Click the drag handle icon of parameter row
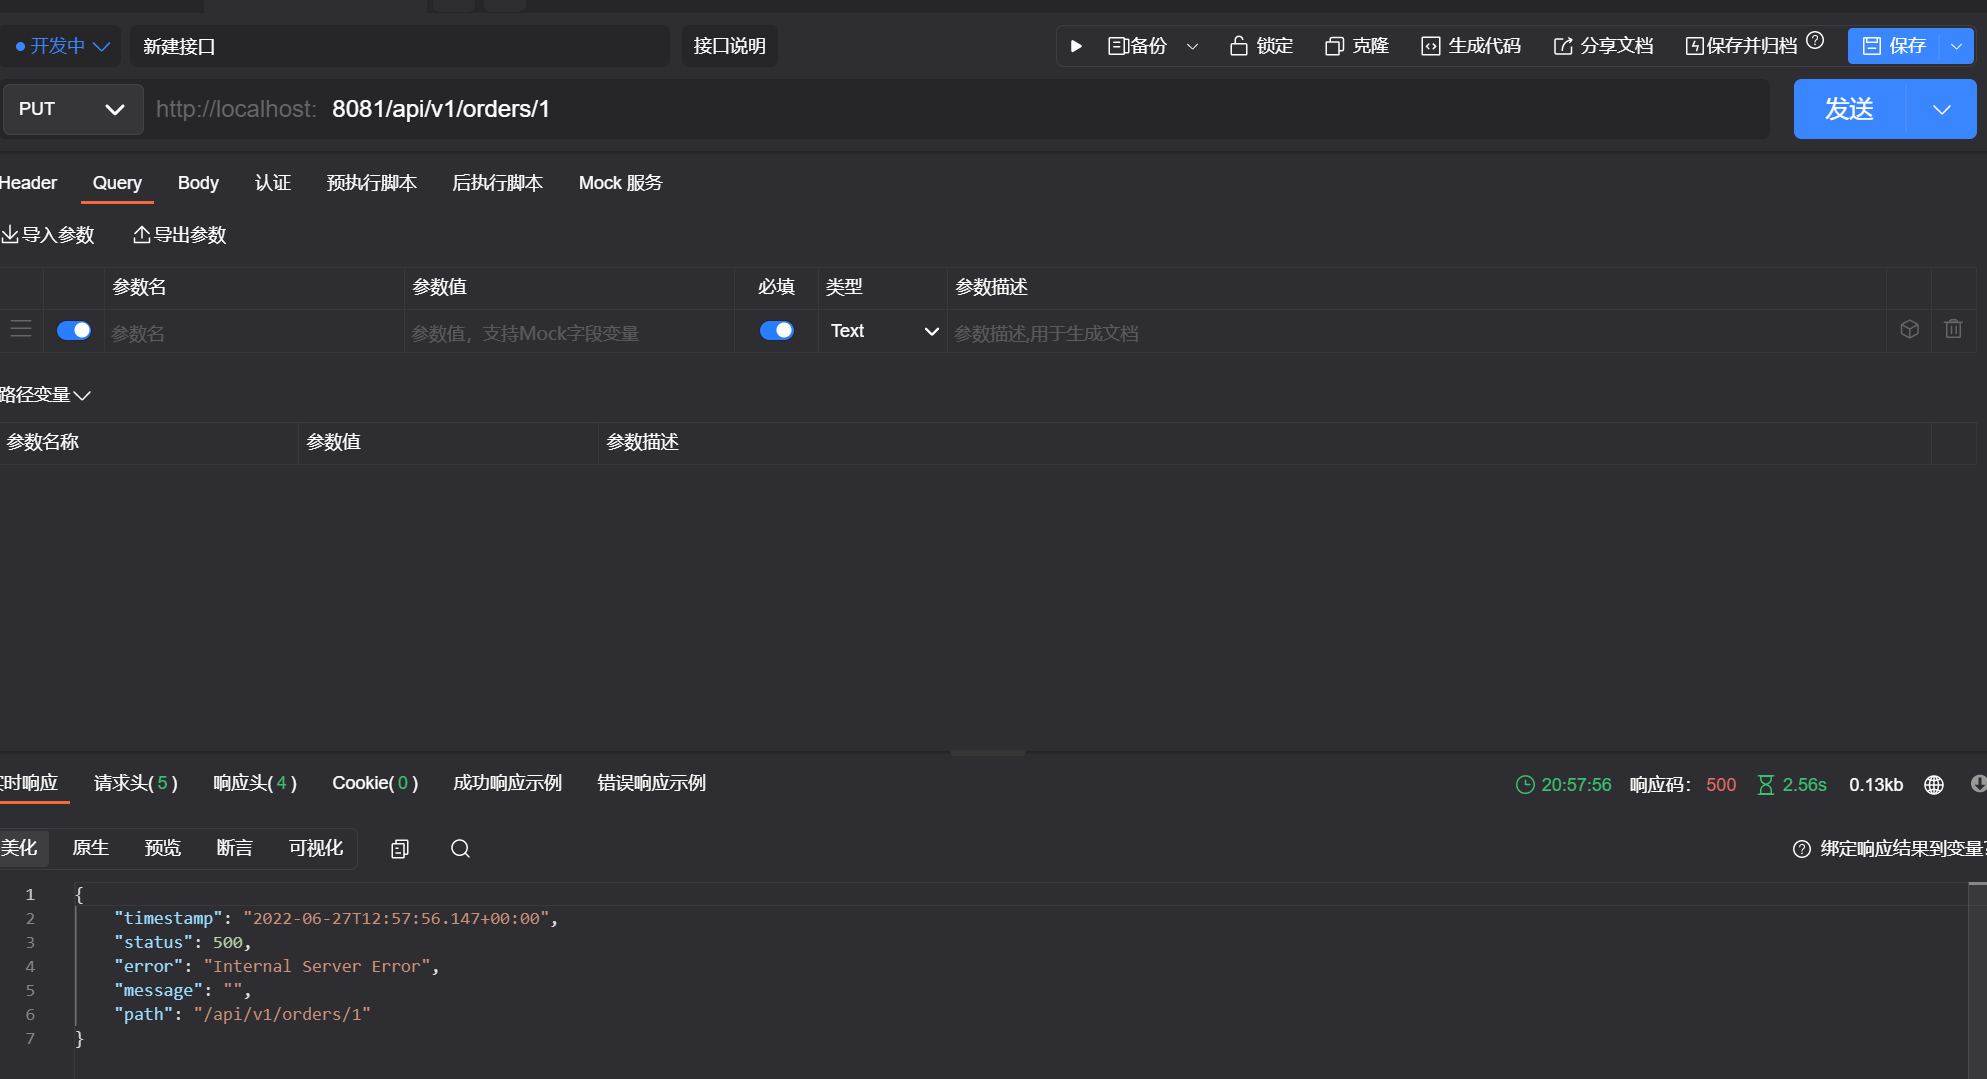 21,329
